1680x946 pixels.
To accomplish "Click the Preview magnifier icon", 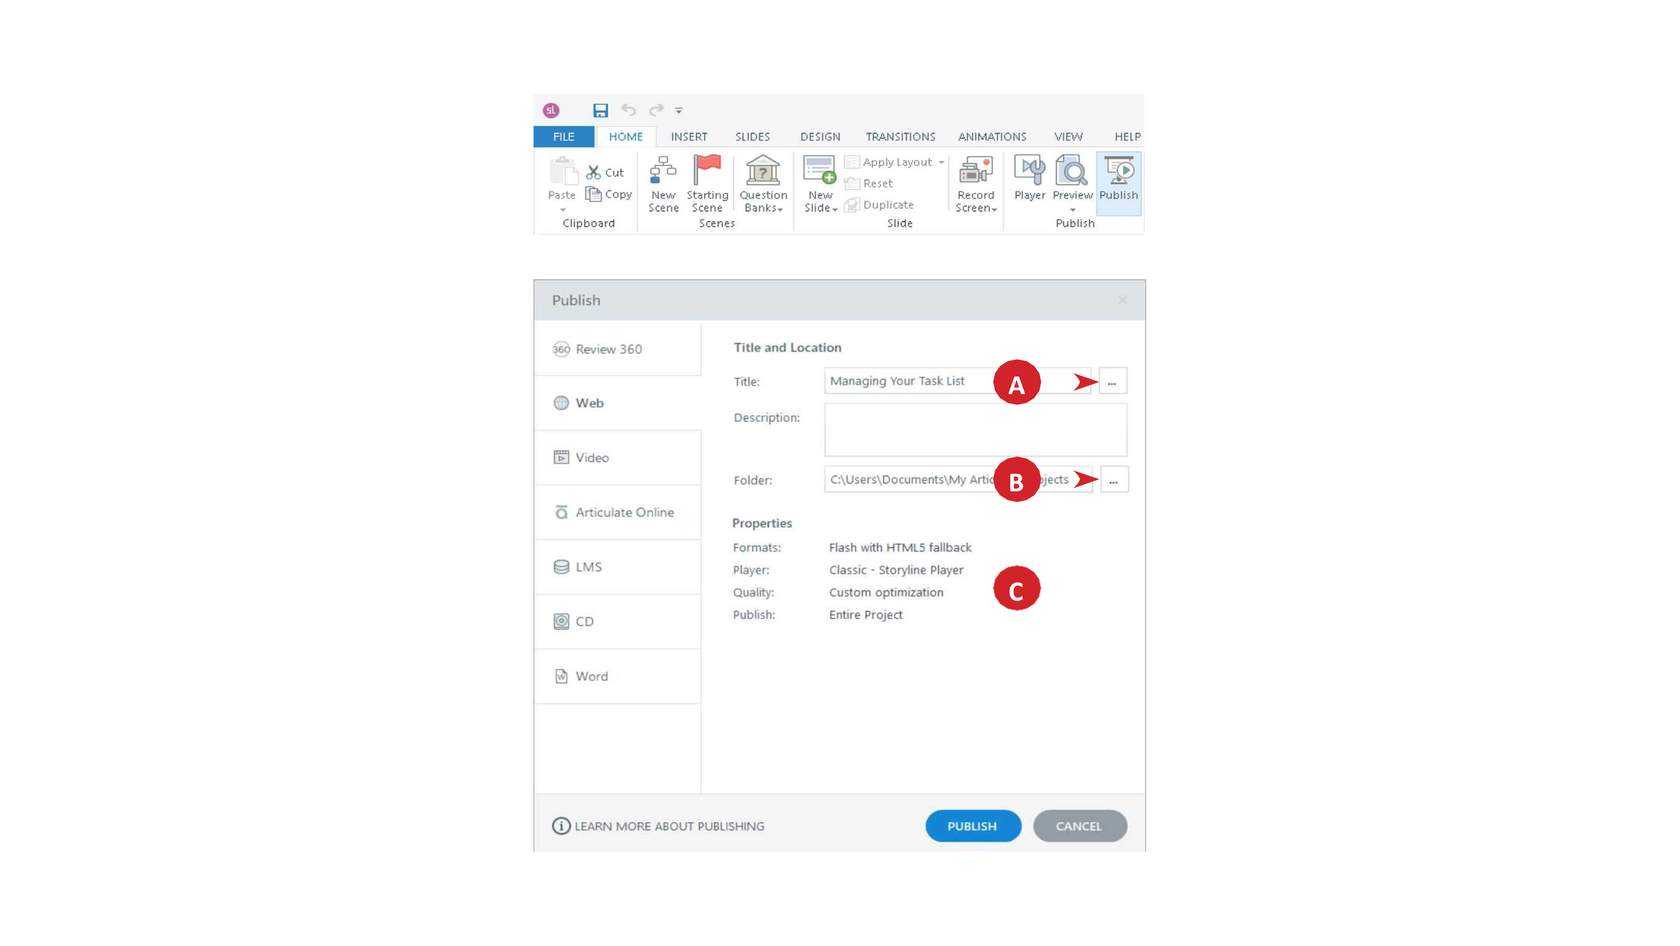I will tap(1072, 170).
